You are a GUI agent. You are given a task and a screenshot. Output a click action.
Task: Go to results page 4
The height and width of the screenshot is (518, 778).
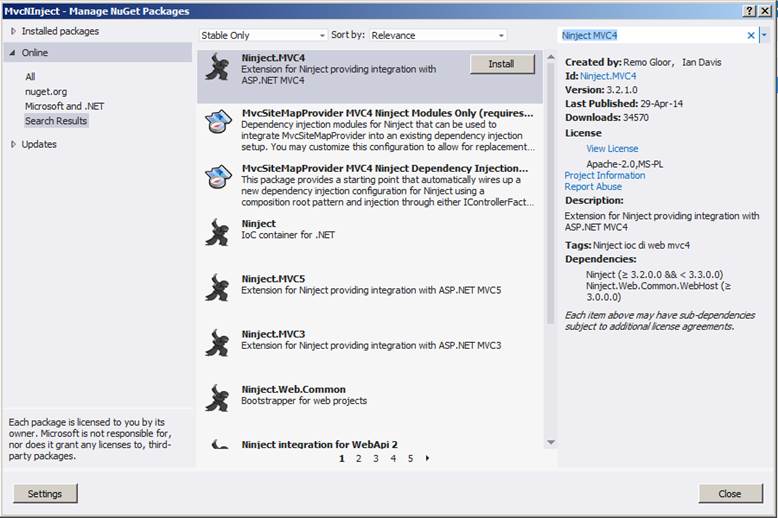[393, 458]
